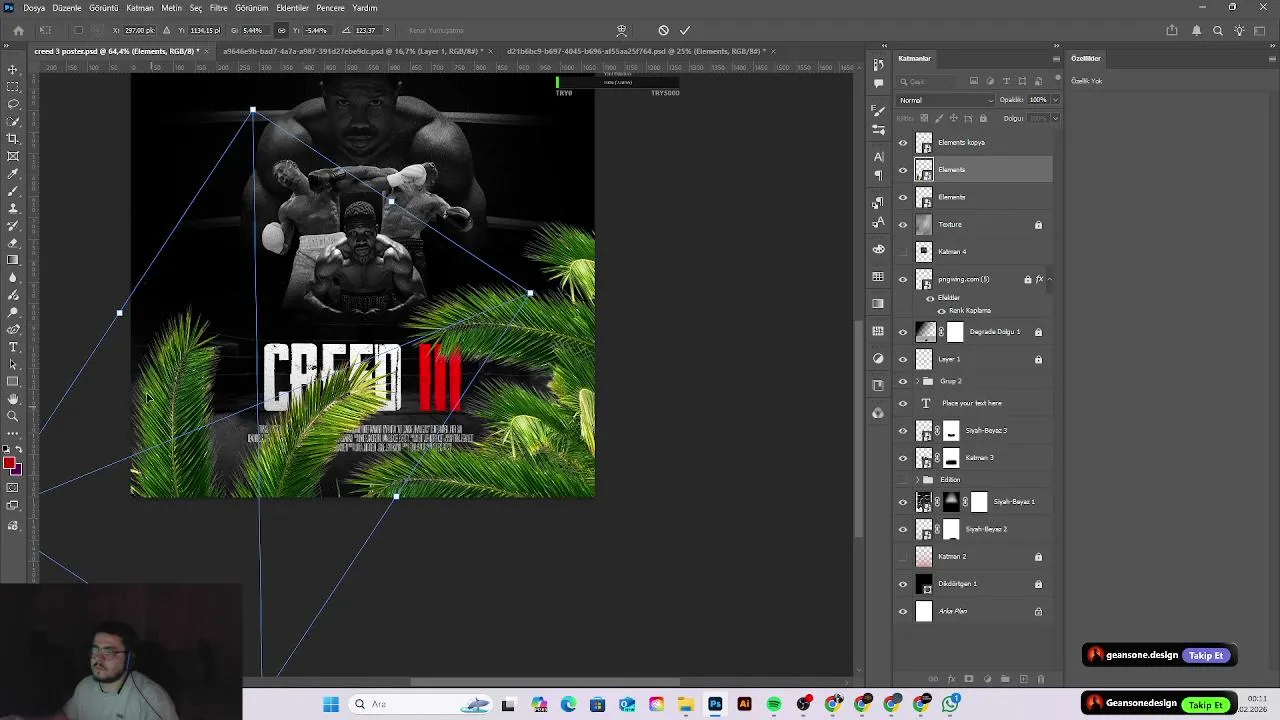Select the Move tool
Image resolution: width=1280 pixels, height=720 pixels.
click(13, 70)
